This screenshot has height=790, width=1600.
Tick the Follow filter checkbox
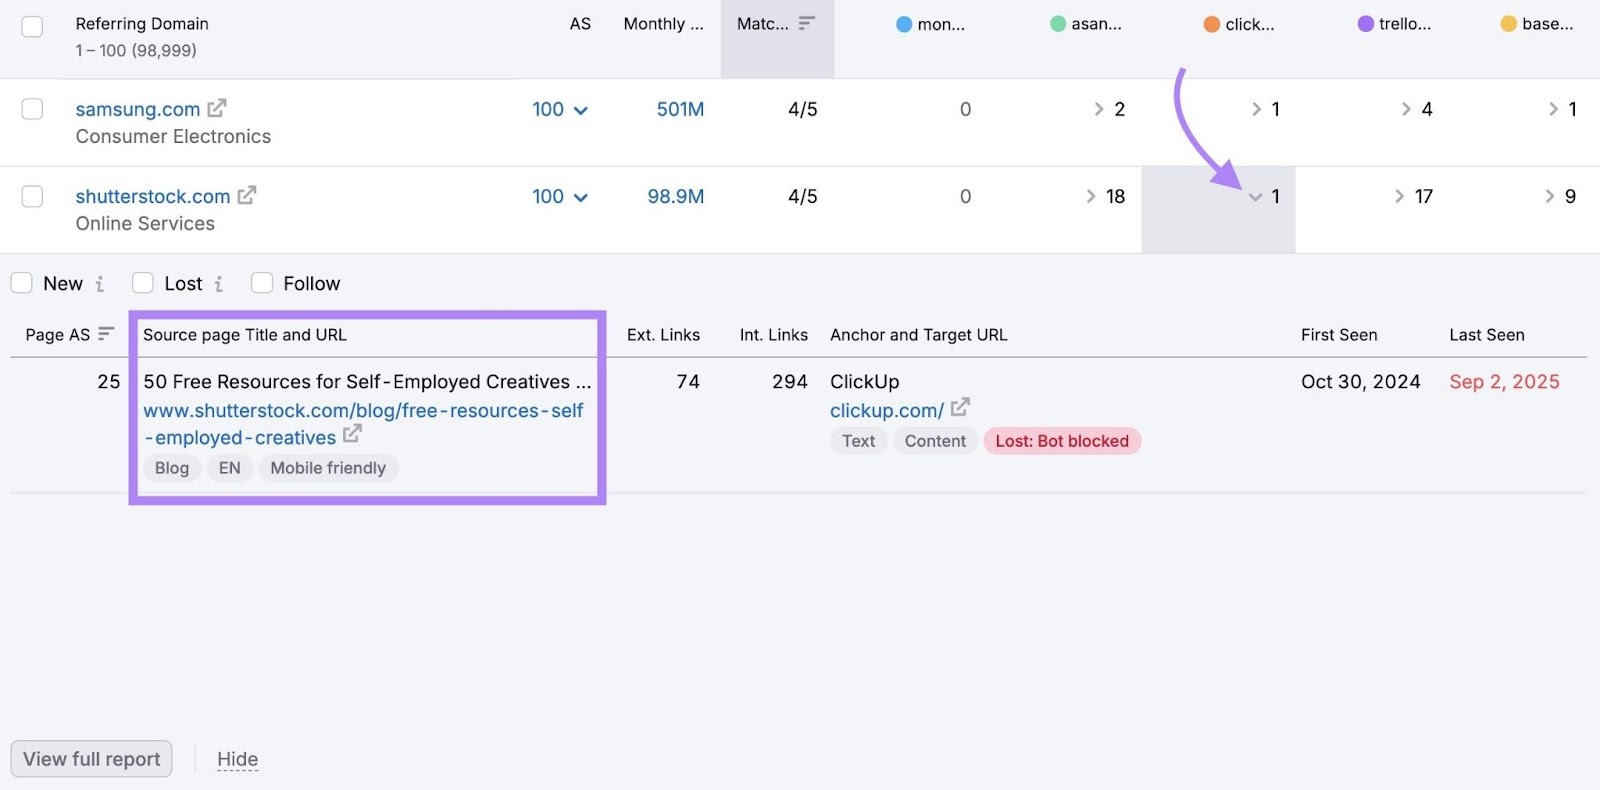tap(262, 283)
